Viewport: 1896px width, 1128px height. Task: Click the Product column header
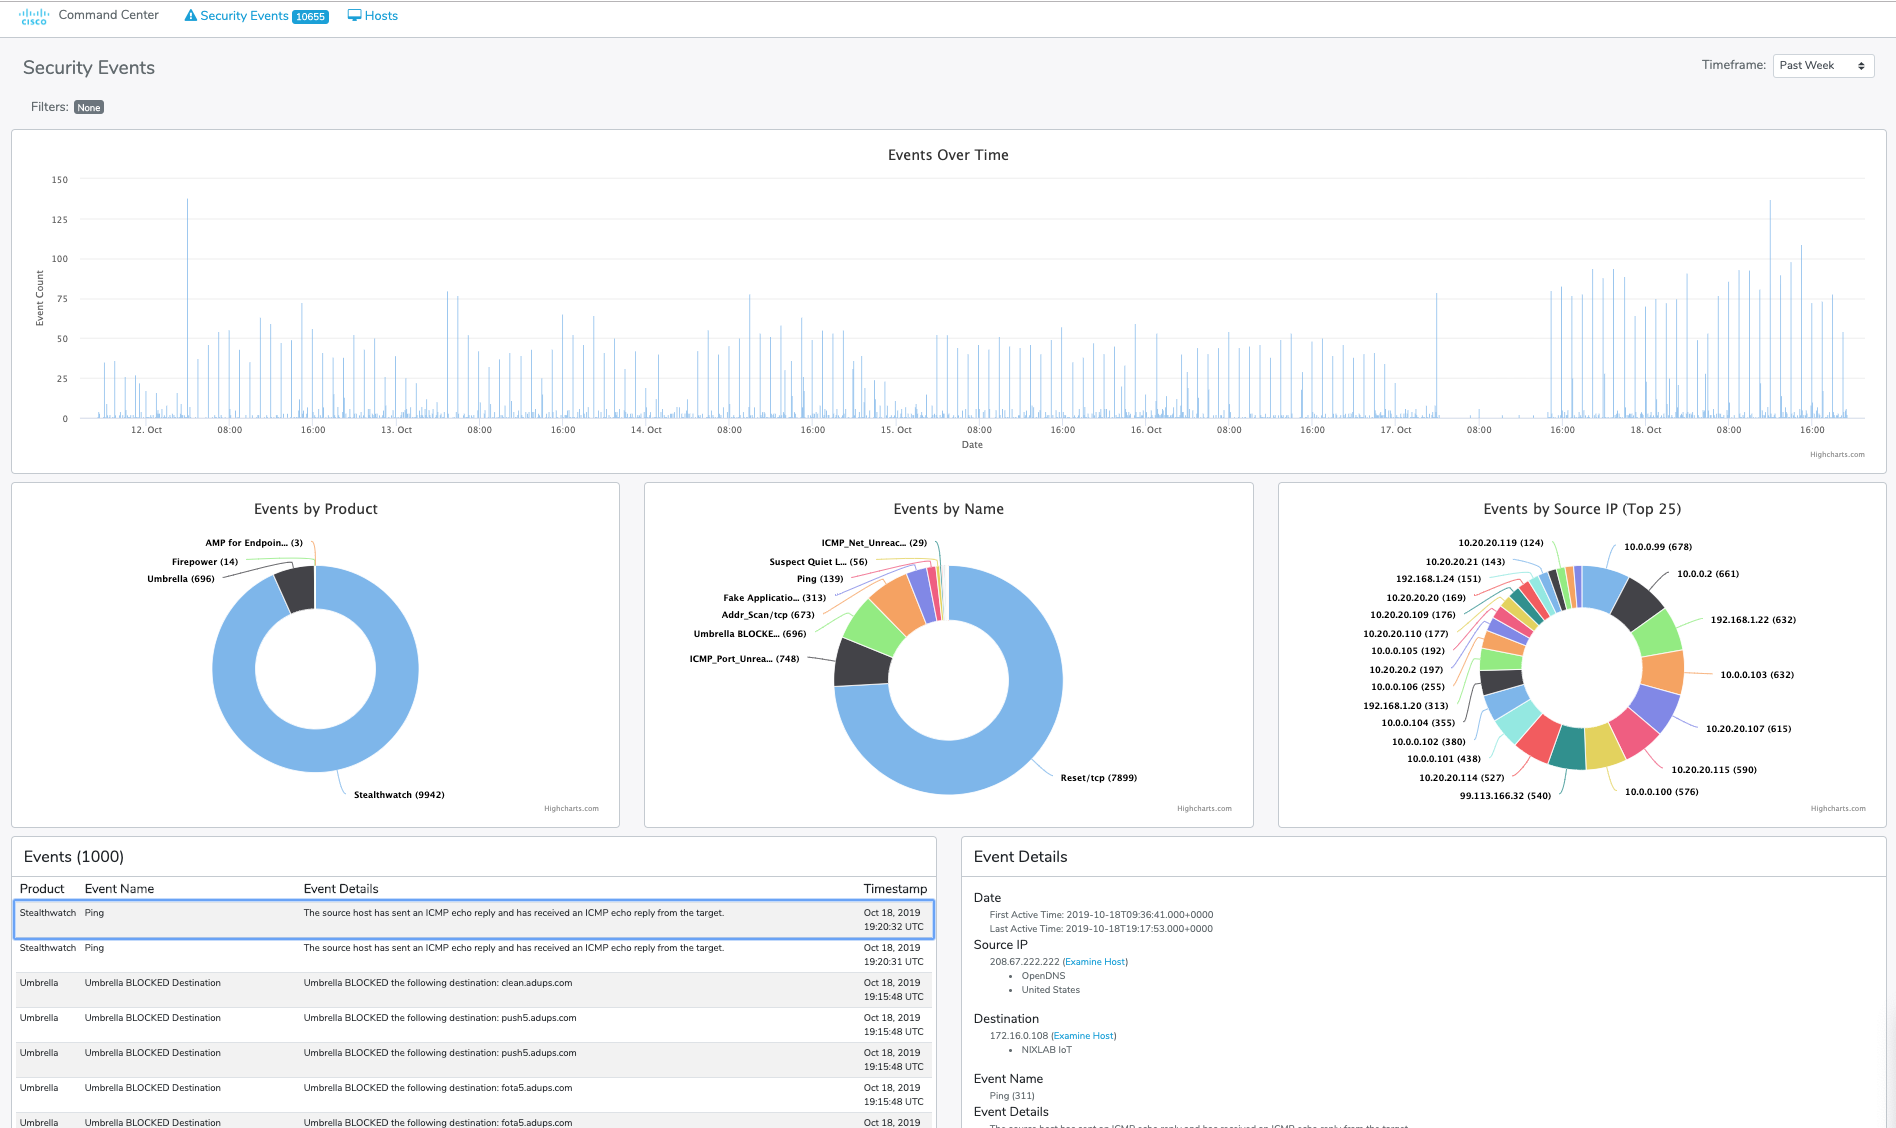42,889
